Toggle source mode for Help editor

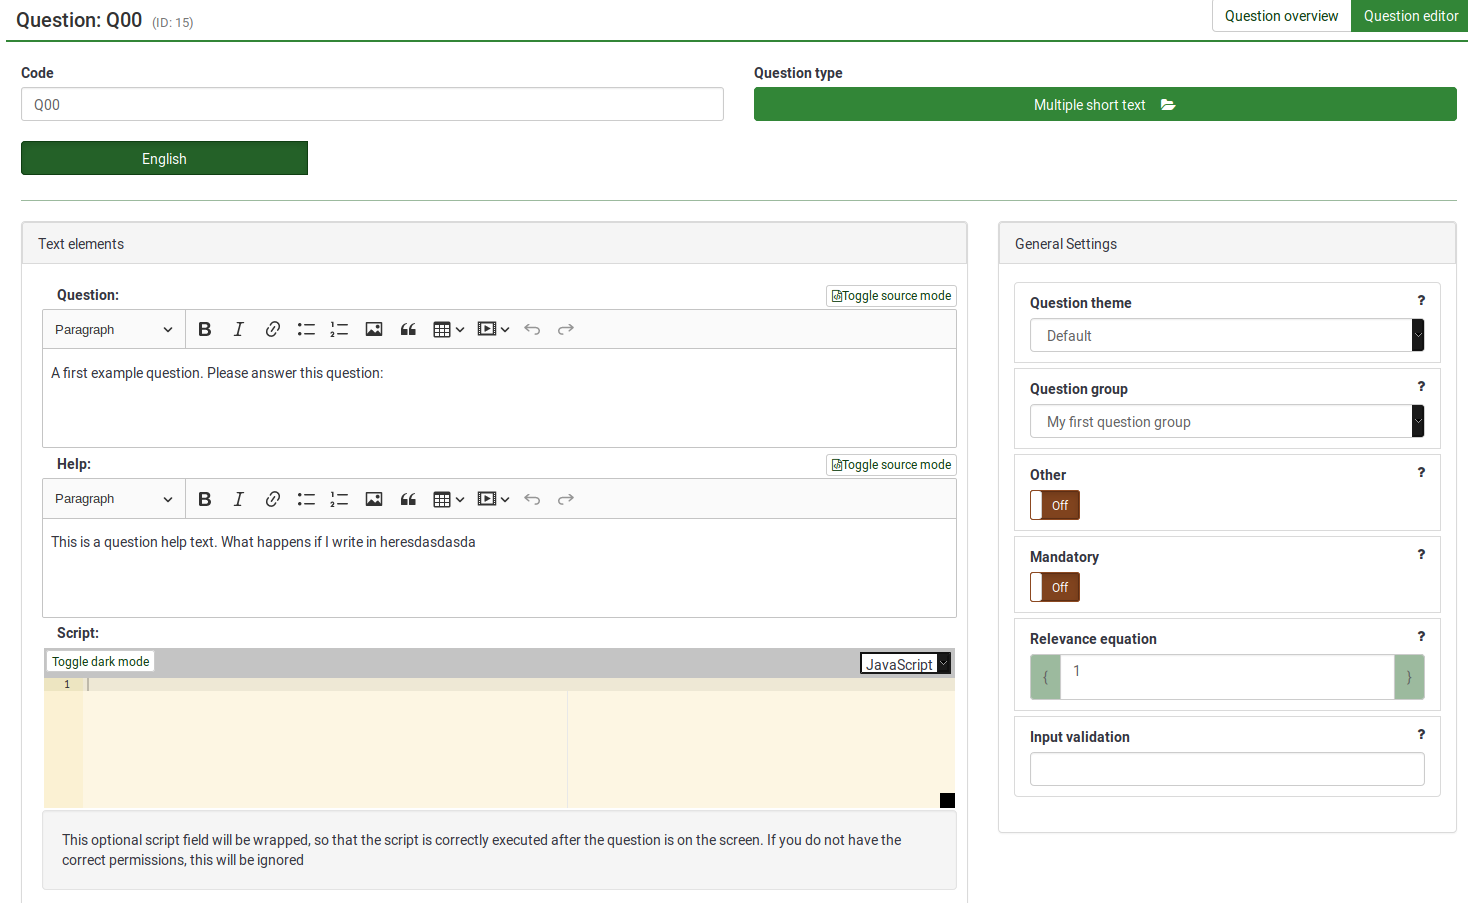tap(891, 465)
